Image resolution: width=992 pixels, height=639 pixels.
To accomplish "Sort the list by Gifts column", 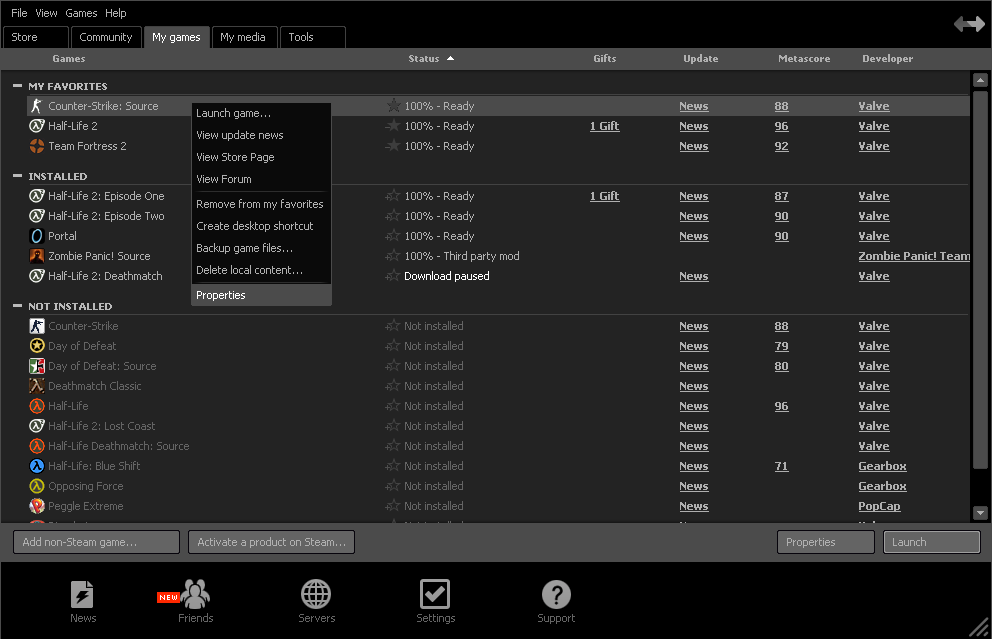I will point(604,58).
